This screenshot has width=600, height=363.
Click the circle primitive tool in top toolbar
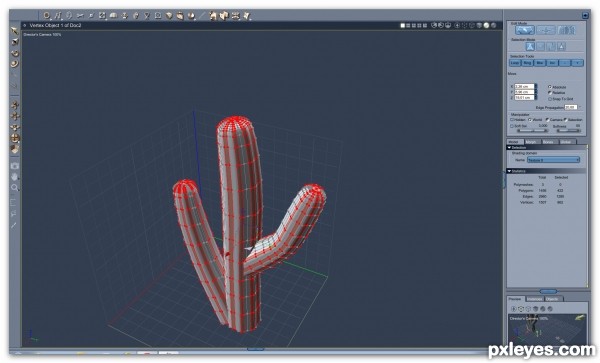[x=46, y=16]
